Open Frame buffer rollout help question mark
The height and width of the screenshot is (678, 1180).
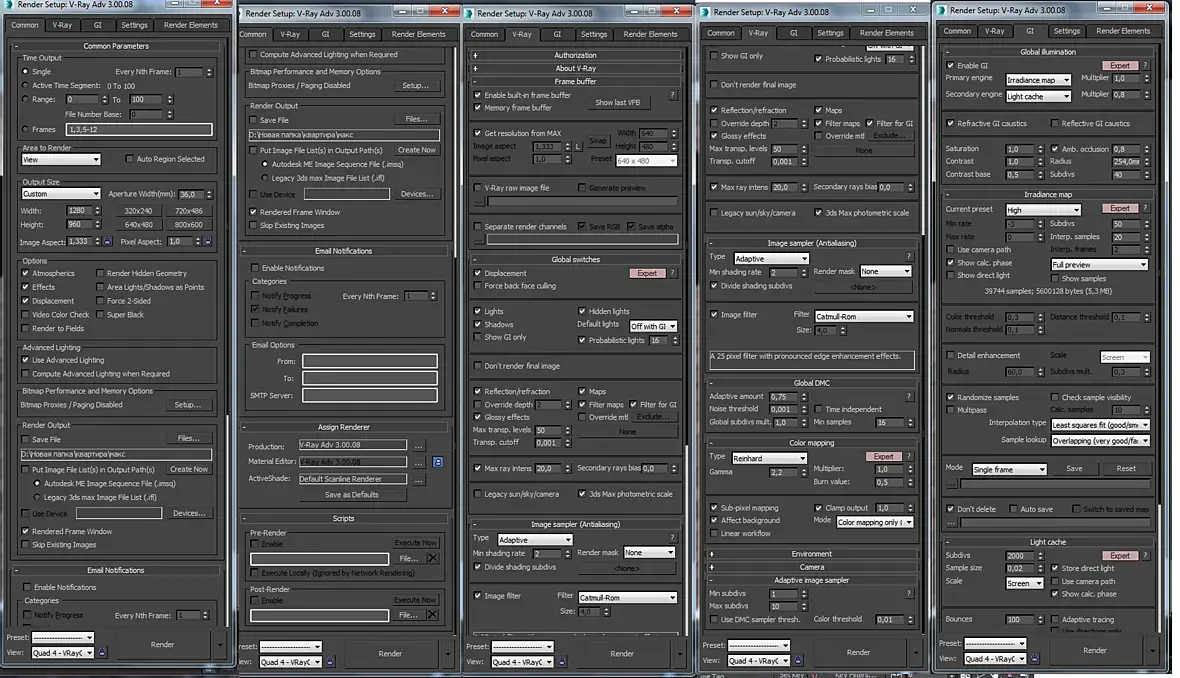pyautogui.click(x=672, y=95)
